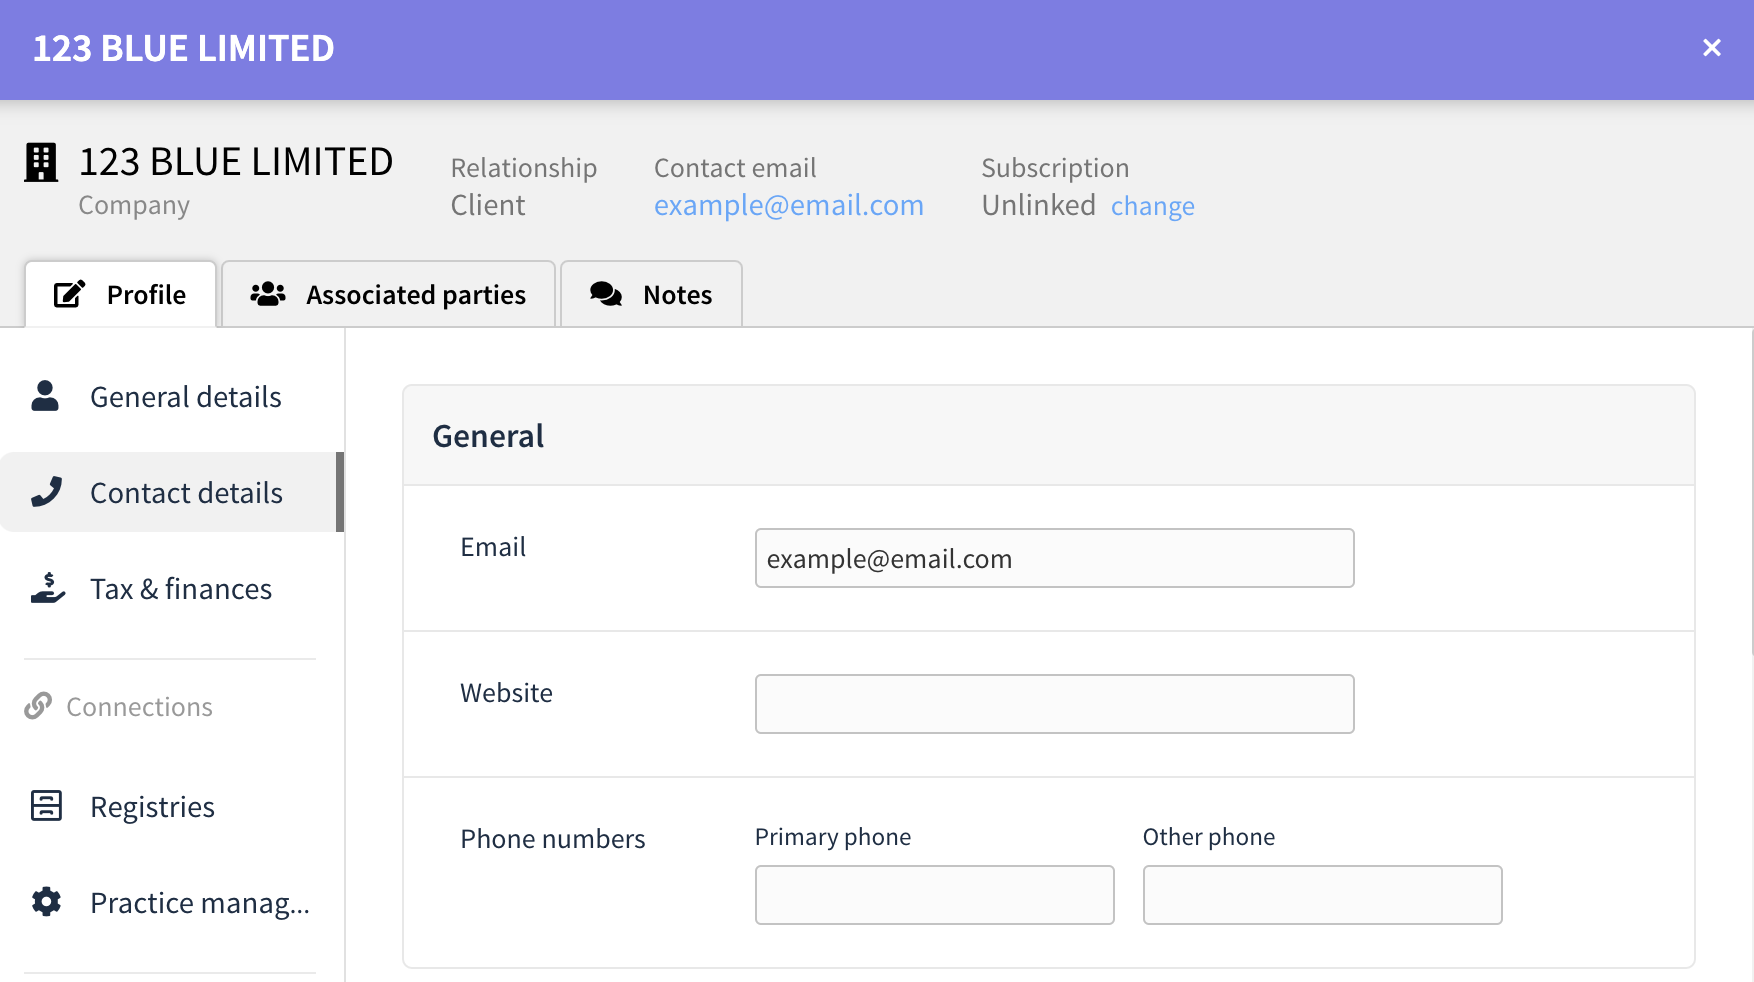The image size is (1754, 982).
Task: Click the Notes speech bubbles icon
Action: [606, 294]
